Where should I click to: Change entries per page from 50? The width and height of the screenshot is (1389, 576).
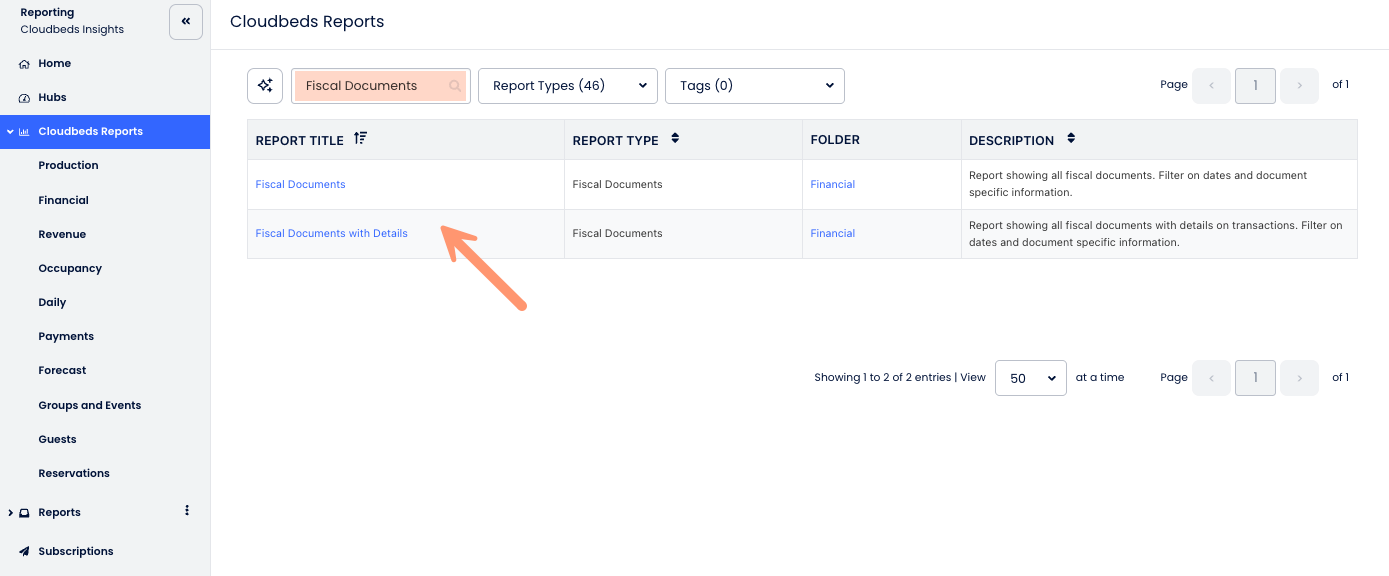coord(1030,378)
